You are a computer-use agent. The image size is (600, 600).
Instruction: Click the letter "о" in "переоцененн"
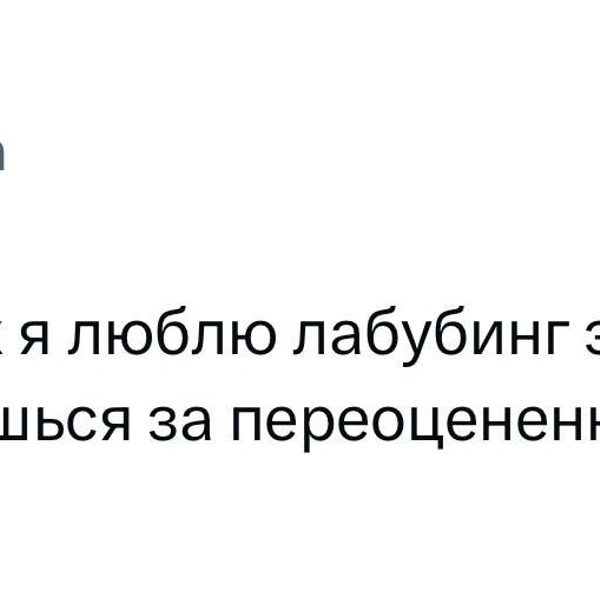pyautogui.click(x=390, y=424)
